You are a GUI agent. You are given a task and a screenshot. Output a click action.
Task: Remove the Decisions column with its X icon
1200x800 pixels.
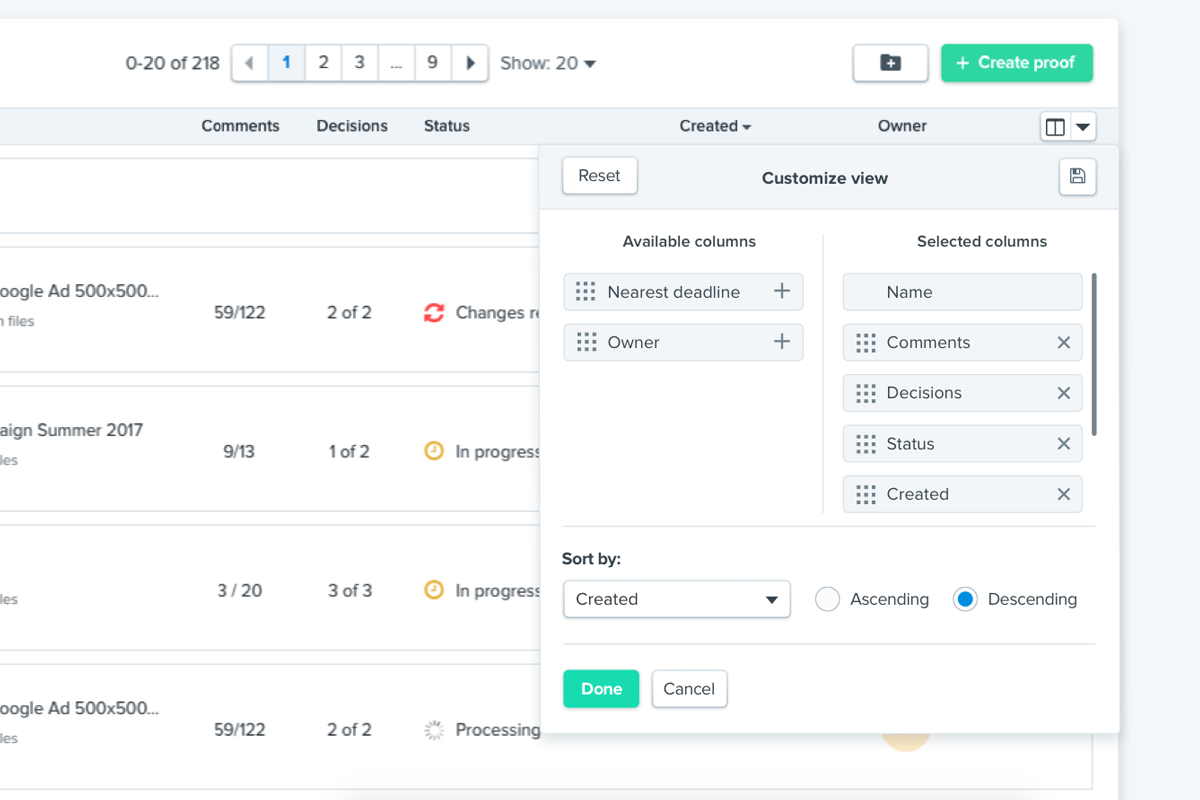[1064, 392]
